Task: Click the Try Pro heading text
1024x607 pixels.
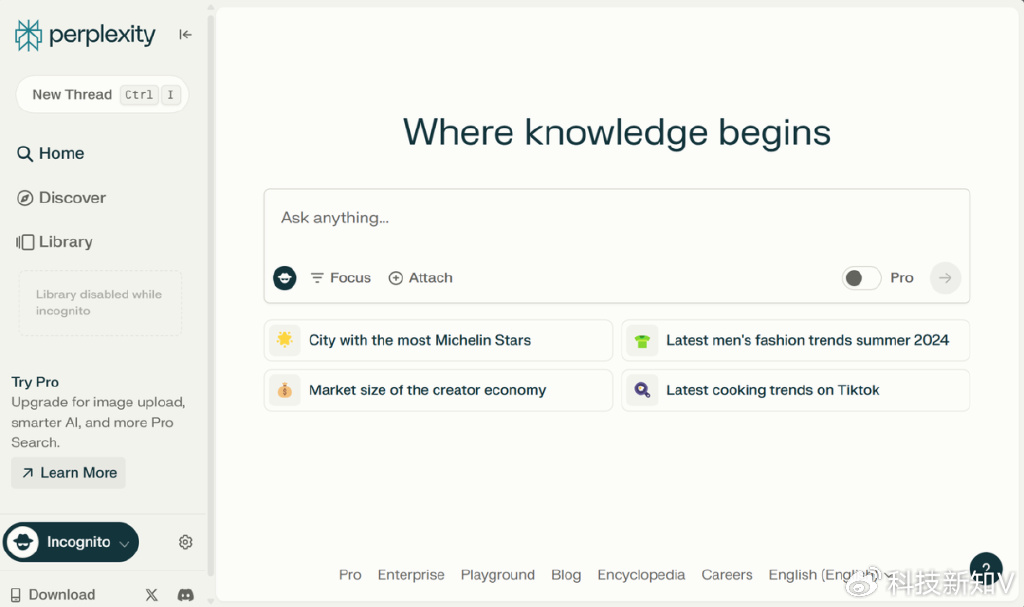Action: pos(35,382)
